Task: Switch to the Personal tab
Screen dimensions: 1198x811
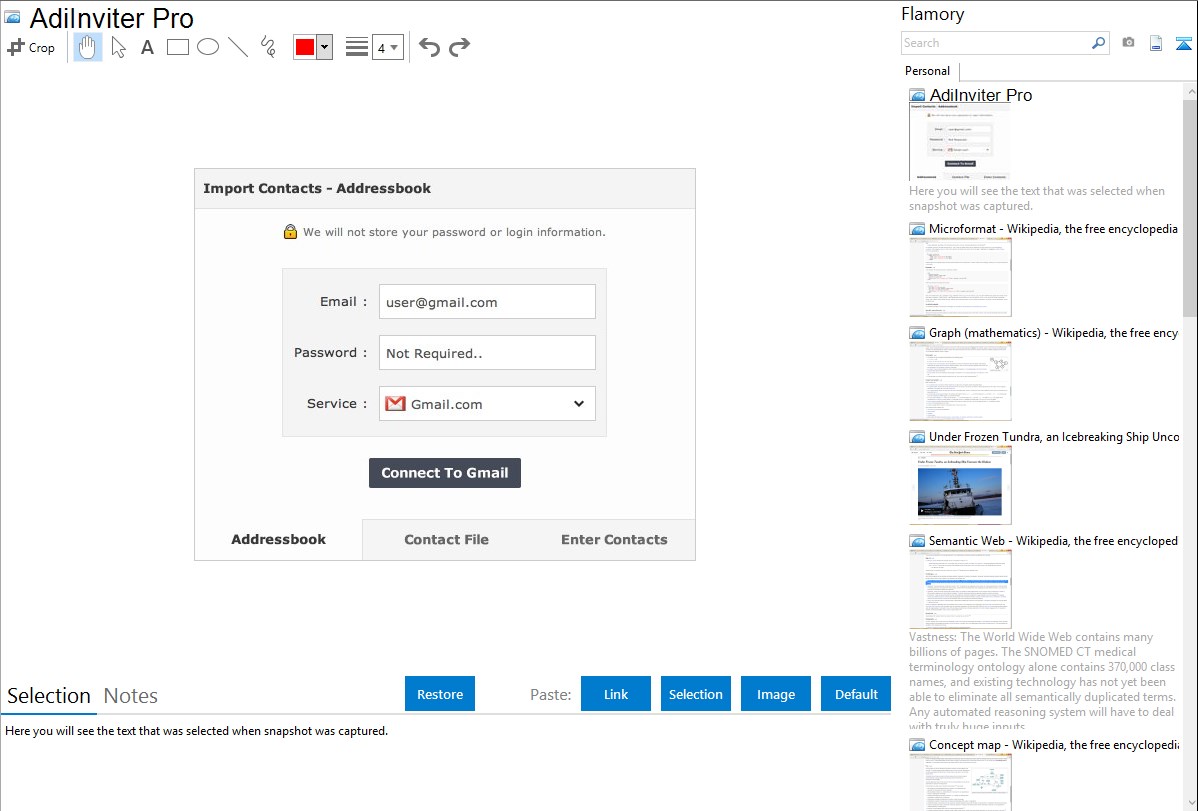Action: (x=928, y=71)
